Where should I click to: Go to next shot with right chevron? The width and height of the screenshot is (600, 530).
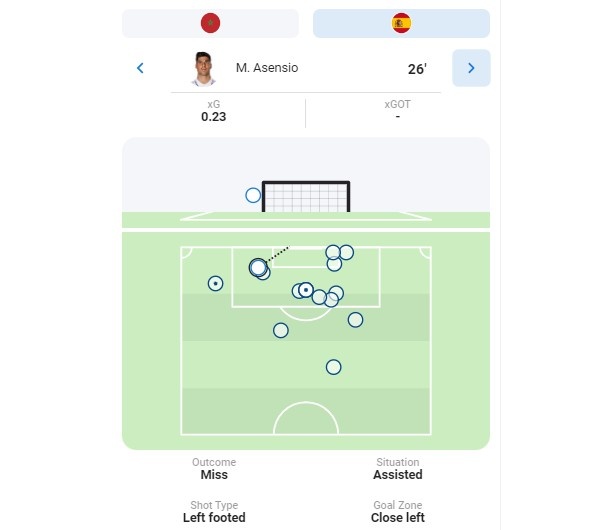click(471, 68)
